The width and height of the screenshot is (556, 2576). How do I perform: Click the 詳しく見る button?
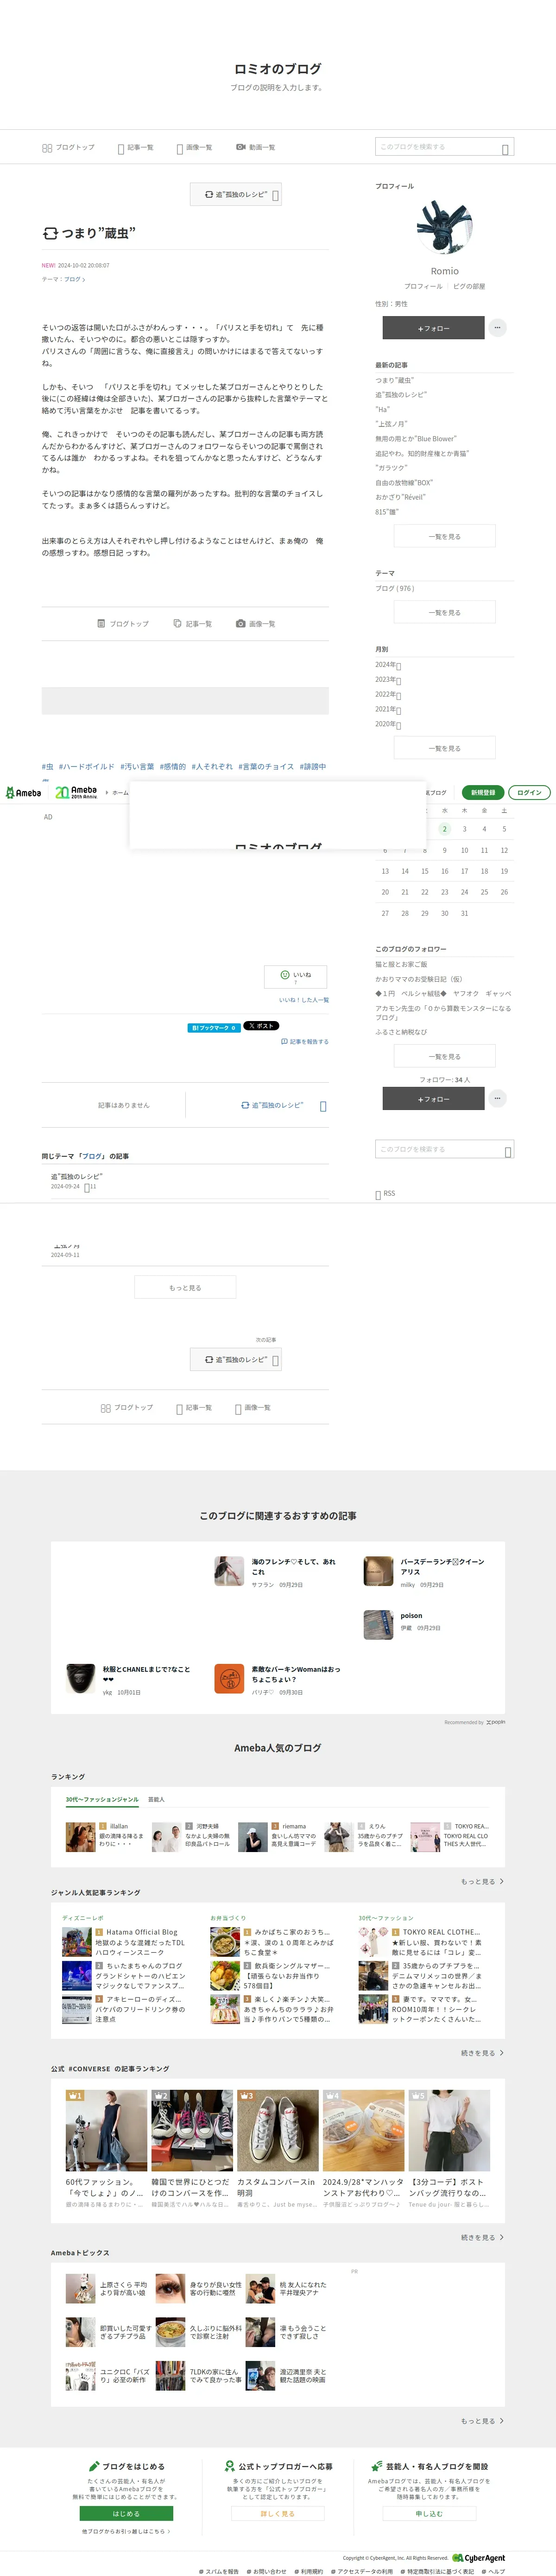(x=278, y=2513)
